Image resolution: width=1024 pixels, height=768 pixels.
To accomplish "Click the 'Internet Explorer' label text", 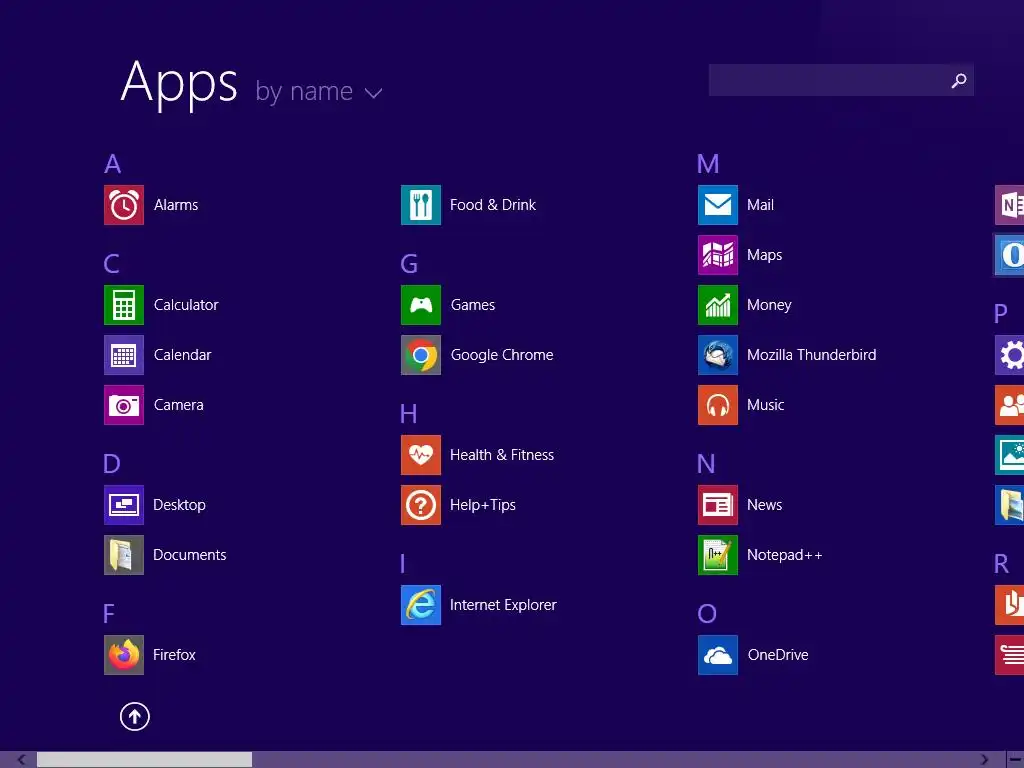I will [x=504, y=605].
